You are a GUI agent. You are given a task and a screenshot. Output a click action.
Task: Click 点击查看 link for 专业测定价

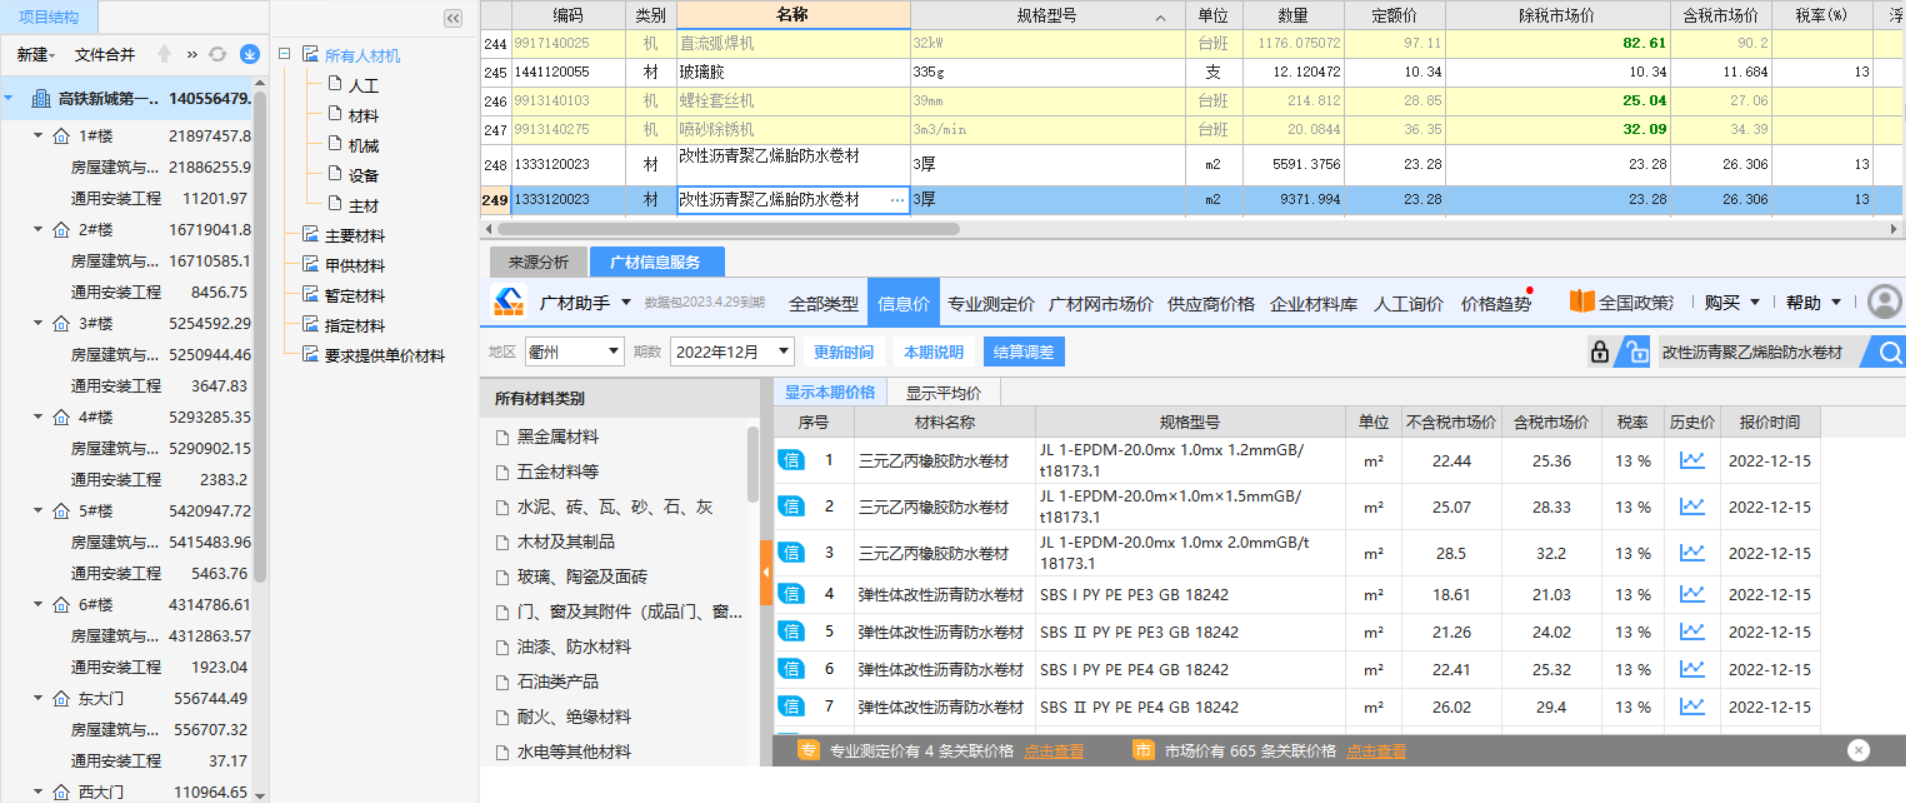pos(1054,751)
